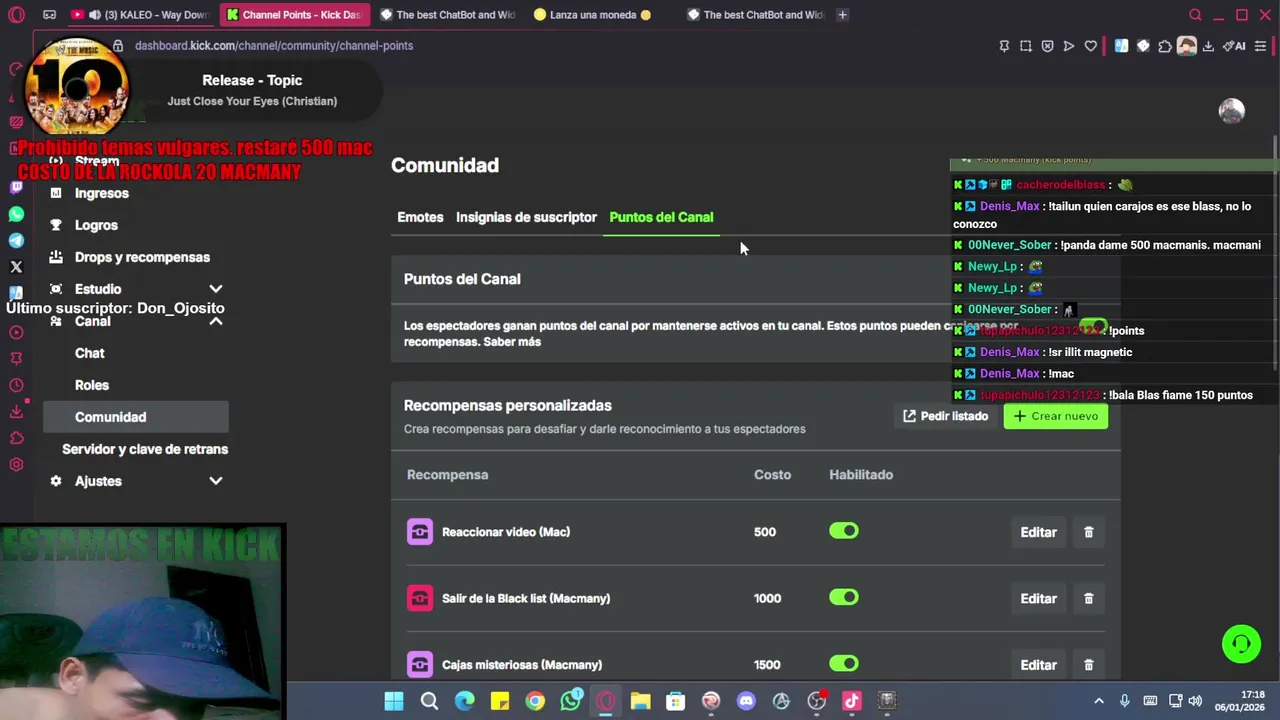Show hidden system tray icons
This screenshot has width=1280, height=720.
(1099, 701)
